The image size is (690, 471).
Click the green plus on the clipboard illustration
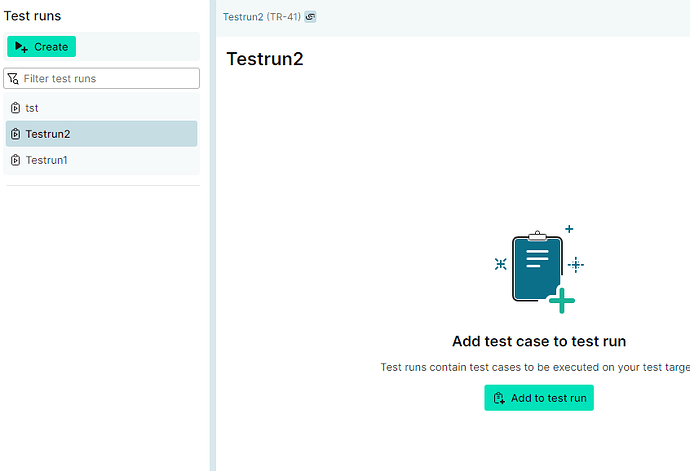tap(562, 300)
